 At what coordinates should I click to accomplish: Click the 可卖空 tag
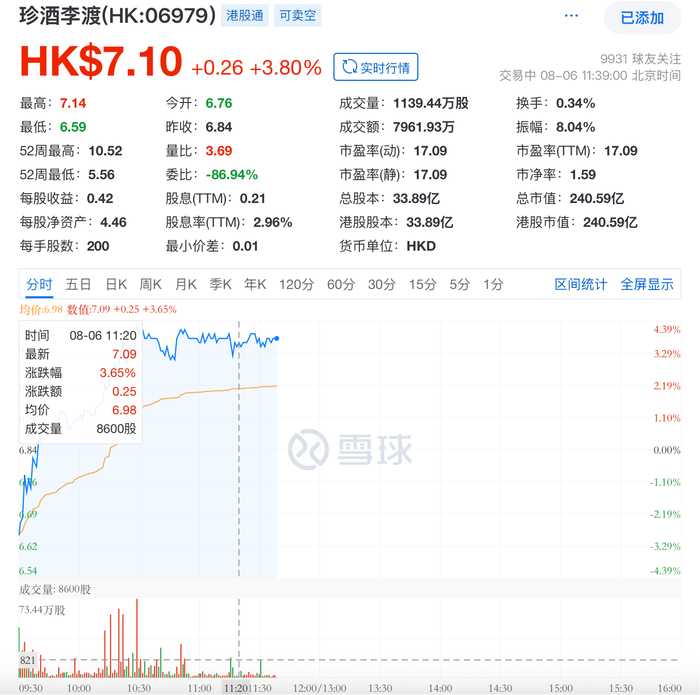[x=297, y=17]
